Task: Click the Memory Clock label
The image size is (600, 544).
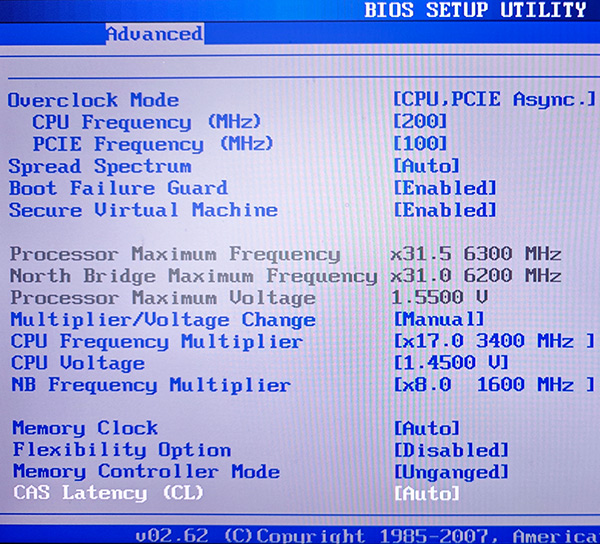Action: (85, 428)
